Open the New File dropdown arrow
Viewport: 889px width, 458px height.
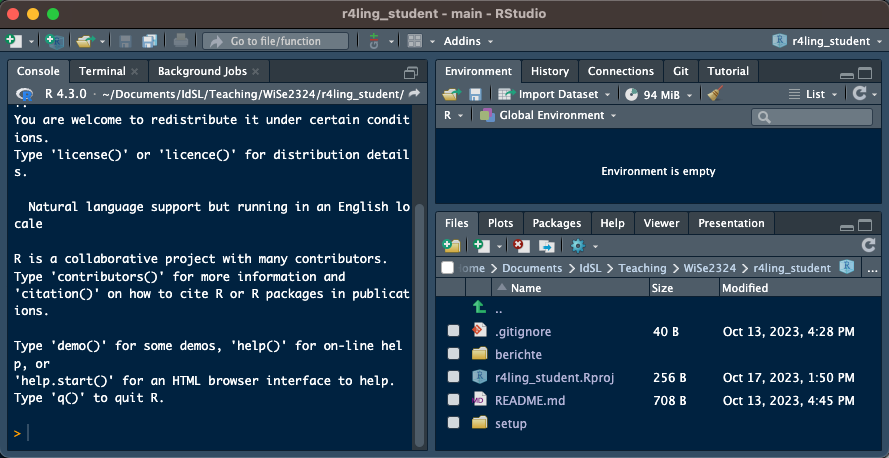[x=31, y=41]
